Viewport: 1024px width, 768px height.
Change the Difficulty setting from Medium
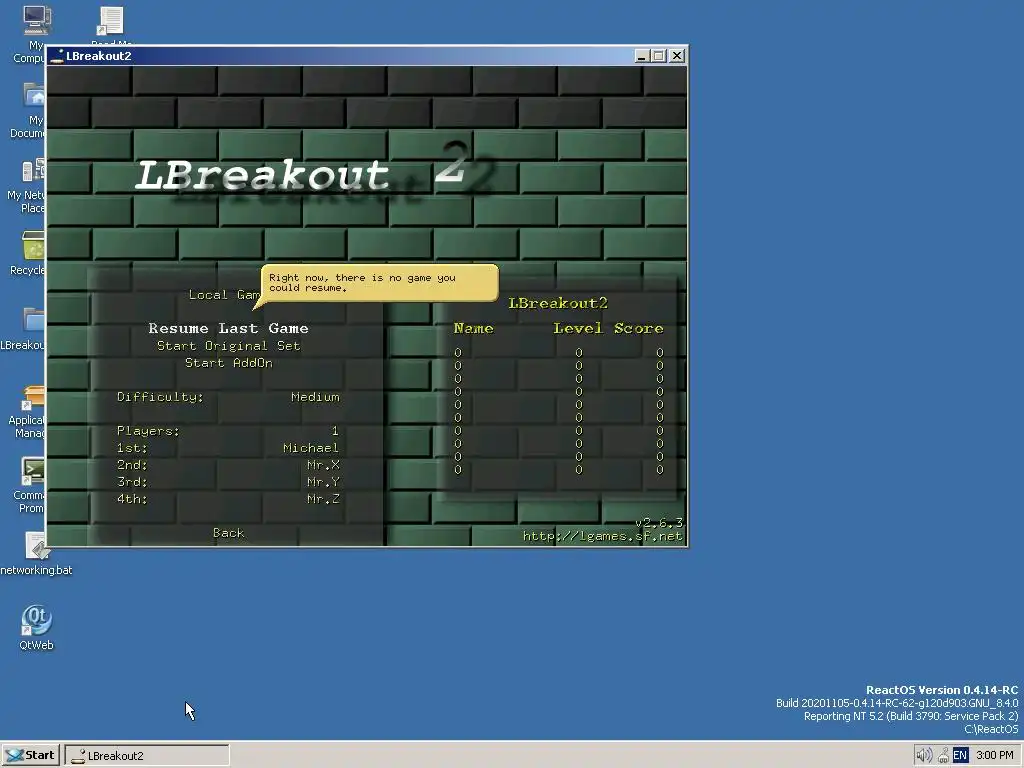[x=228, y=397]
